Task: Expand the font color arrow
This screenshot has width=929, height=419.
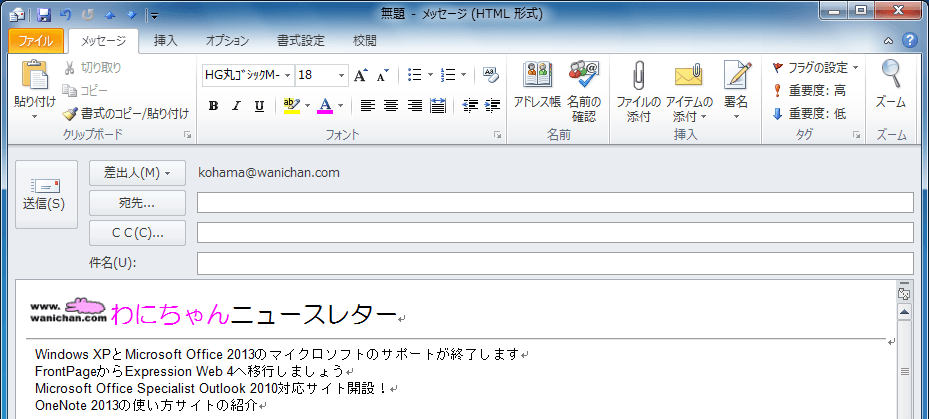Action: point(341,106)
